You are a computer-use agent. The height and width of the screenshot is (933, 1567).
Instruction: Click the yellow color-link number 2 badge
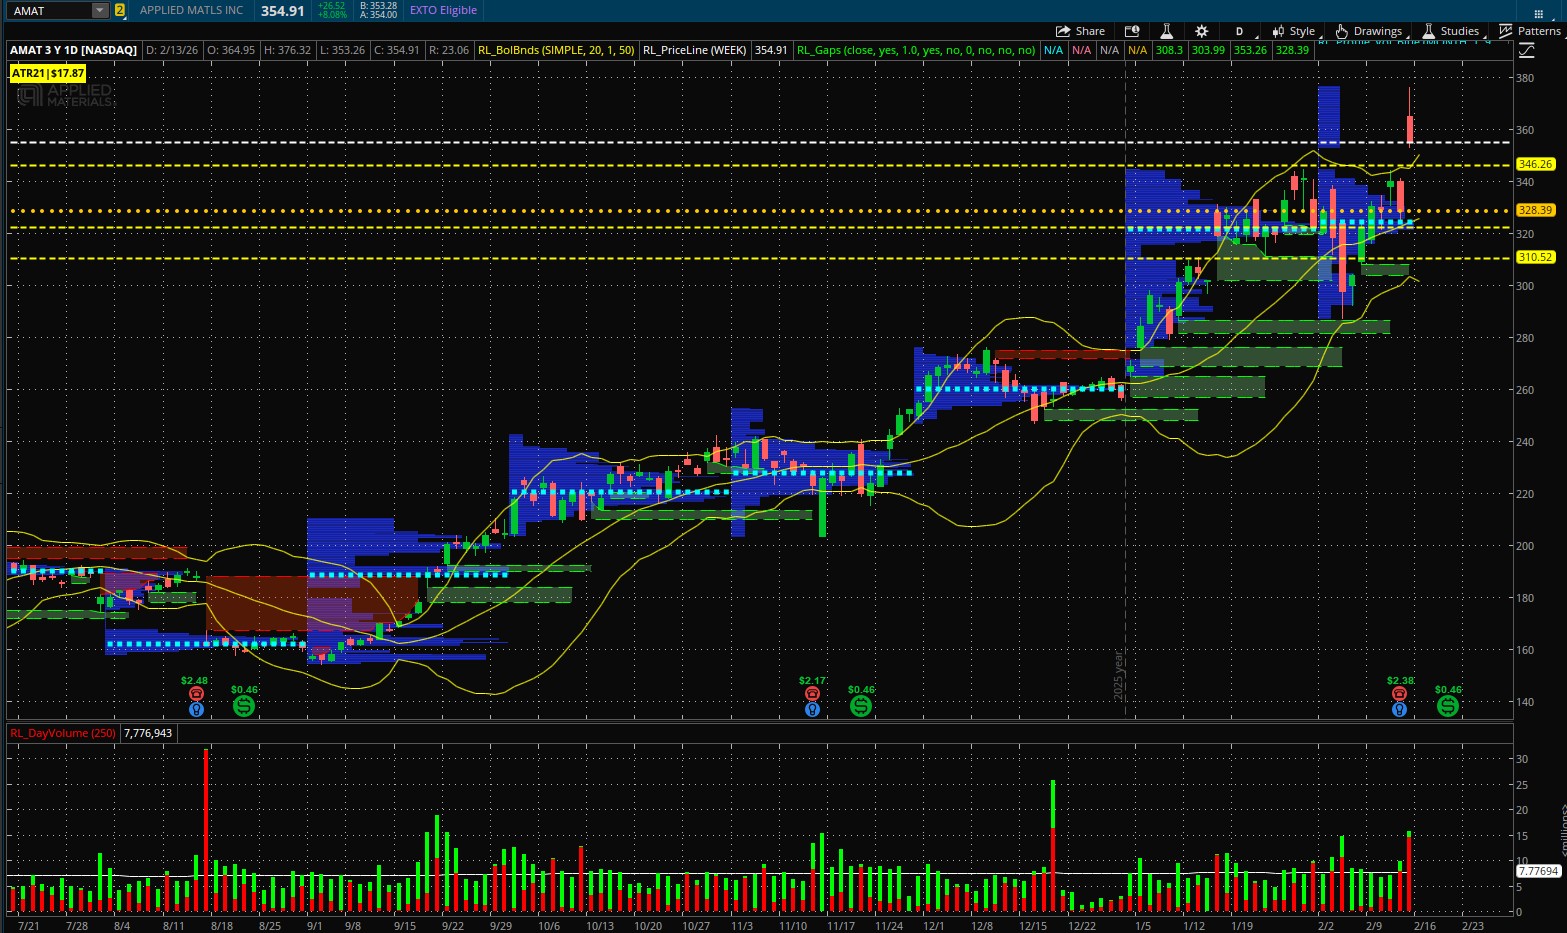click(120, 10)
